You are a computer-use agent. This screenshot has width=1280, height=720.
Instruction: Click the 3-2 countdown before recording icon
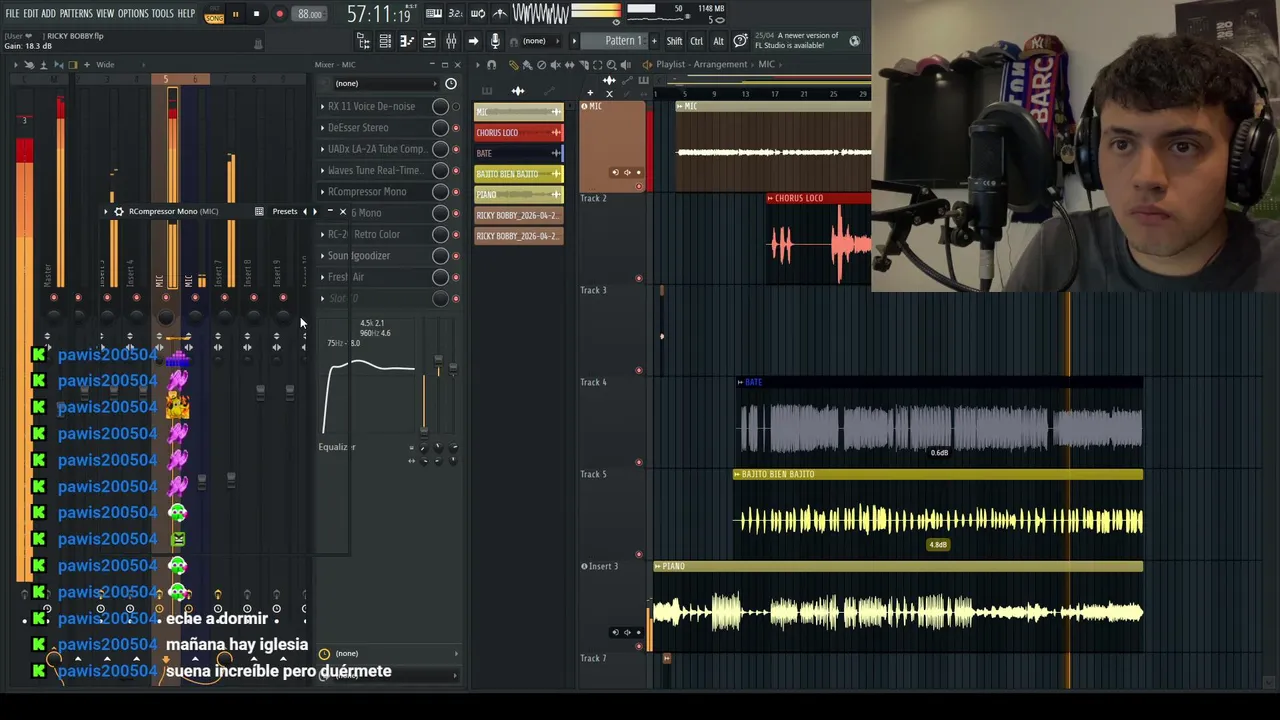(x=455, y=14)
